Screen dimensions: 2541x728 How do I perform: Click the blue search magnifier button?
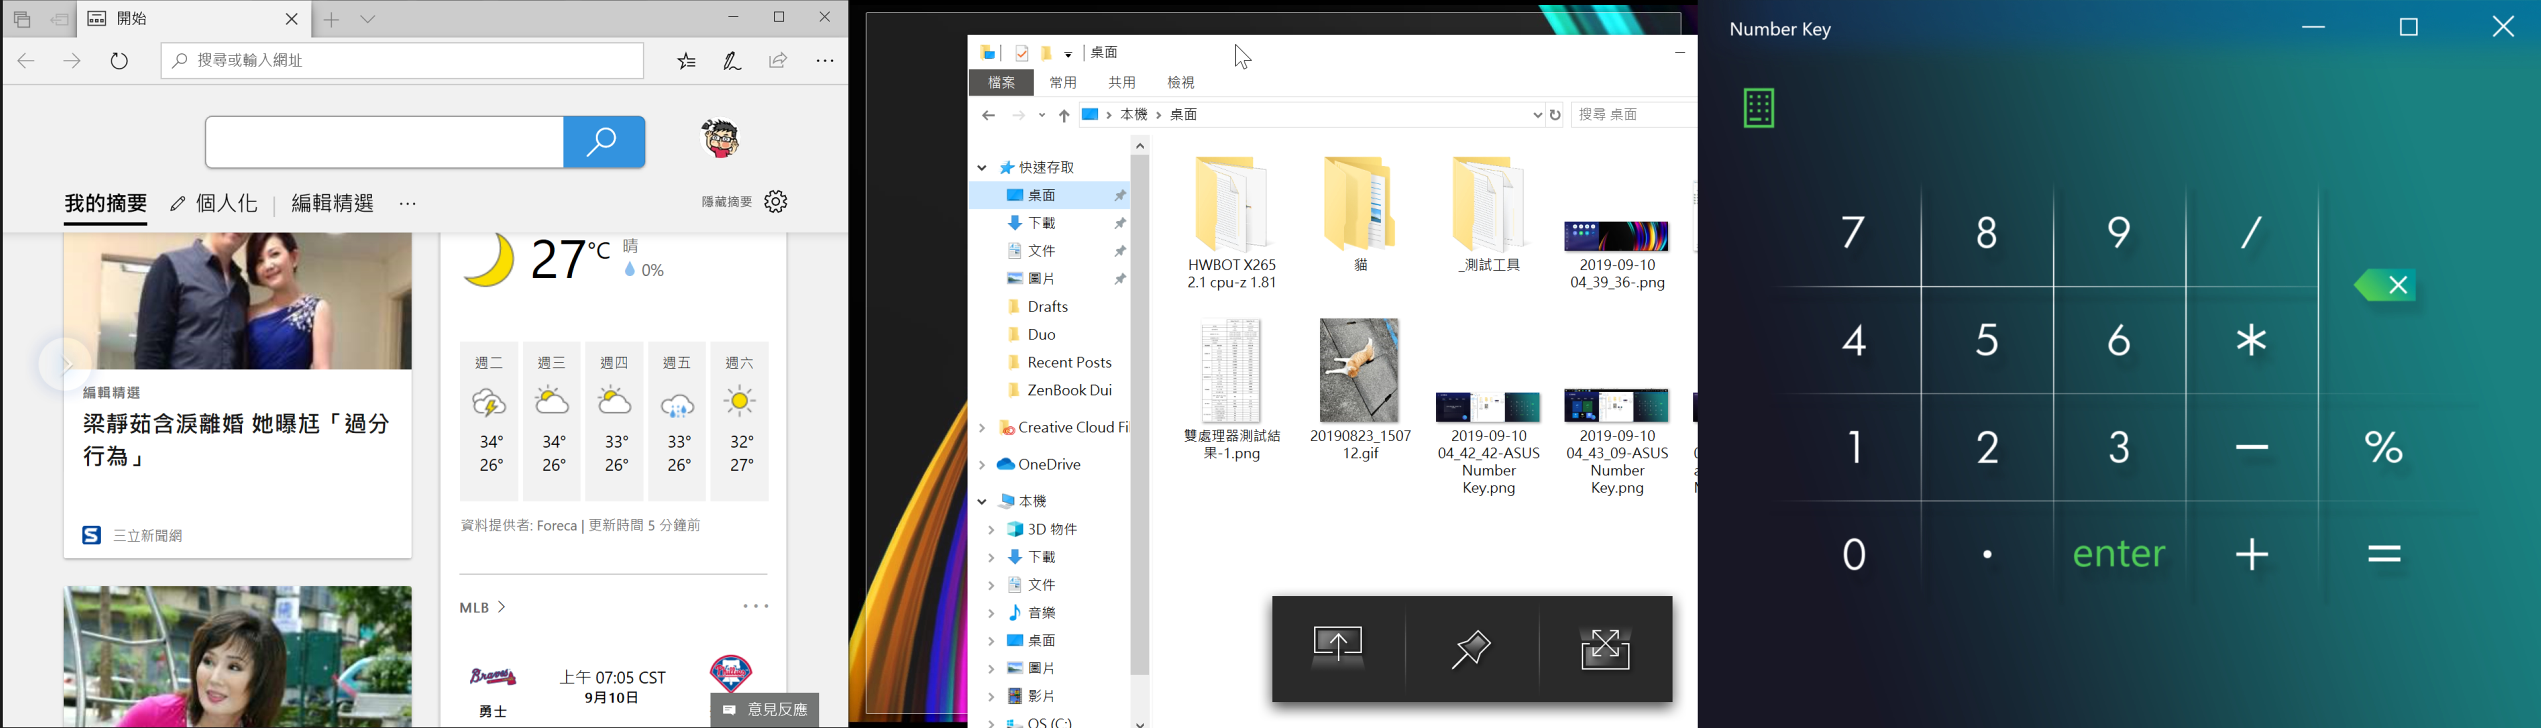[x=603, y=142]
